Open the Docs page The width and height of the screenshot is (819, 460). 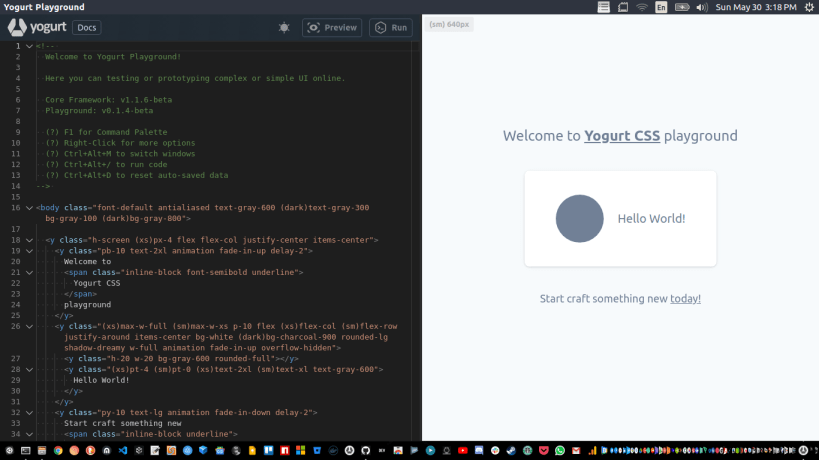click(87, 28)
